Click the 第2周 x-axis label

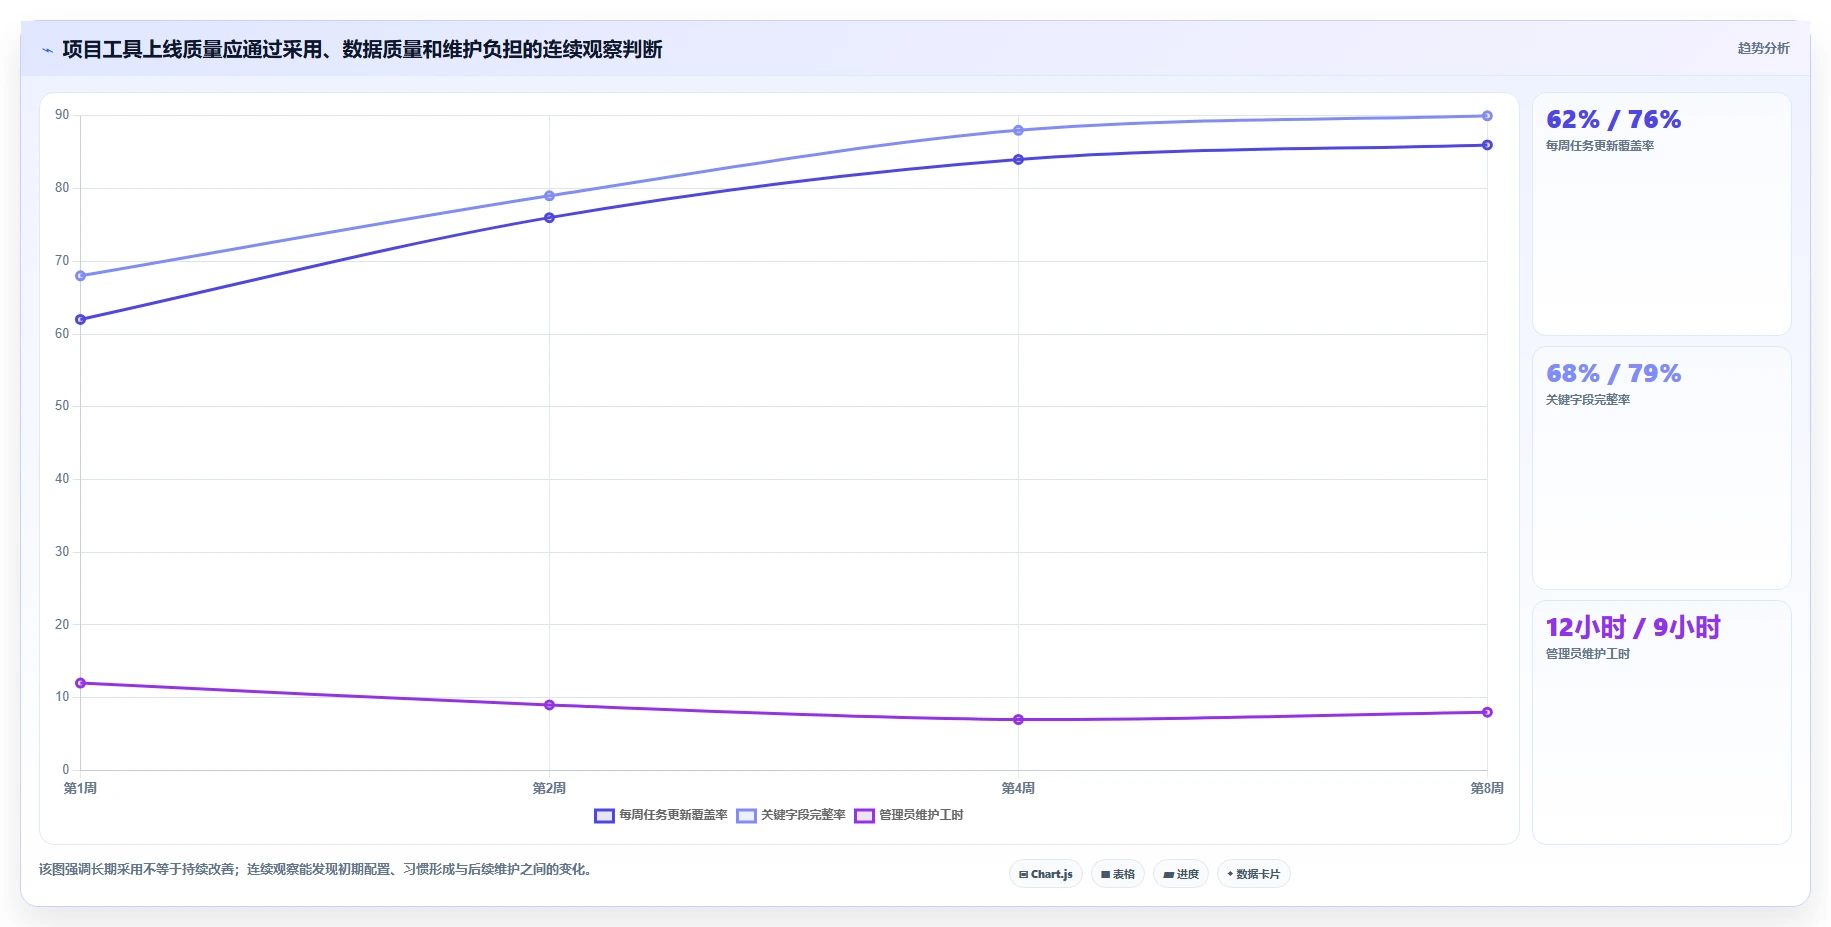click(549, 788)
